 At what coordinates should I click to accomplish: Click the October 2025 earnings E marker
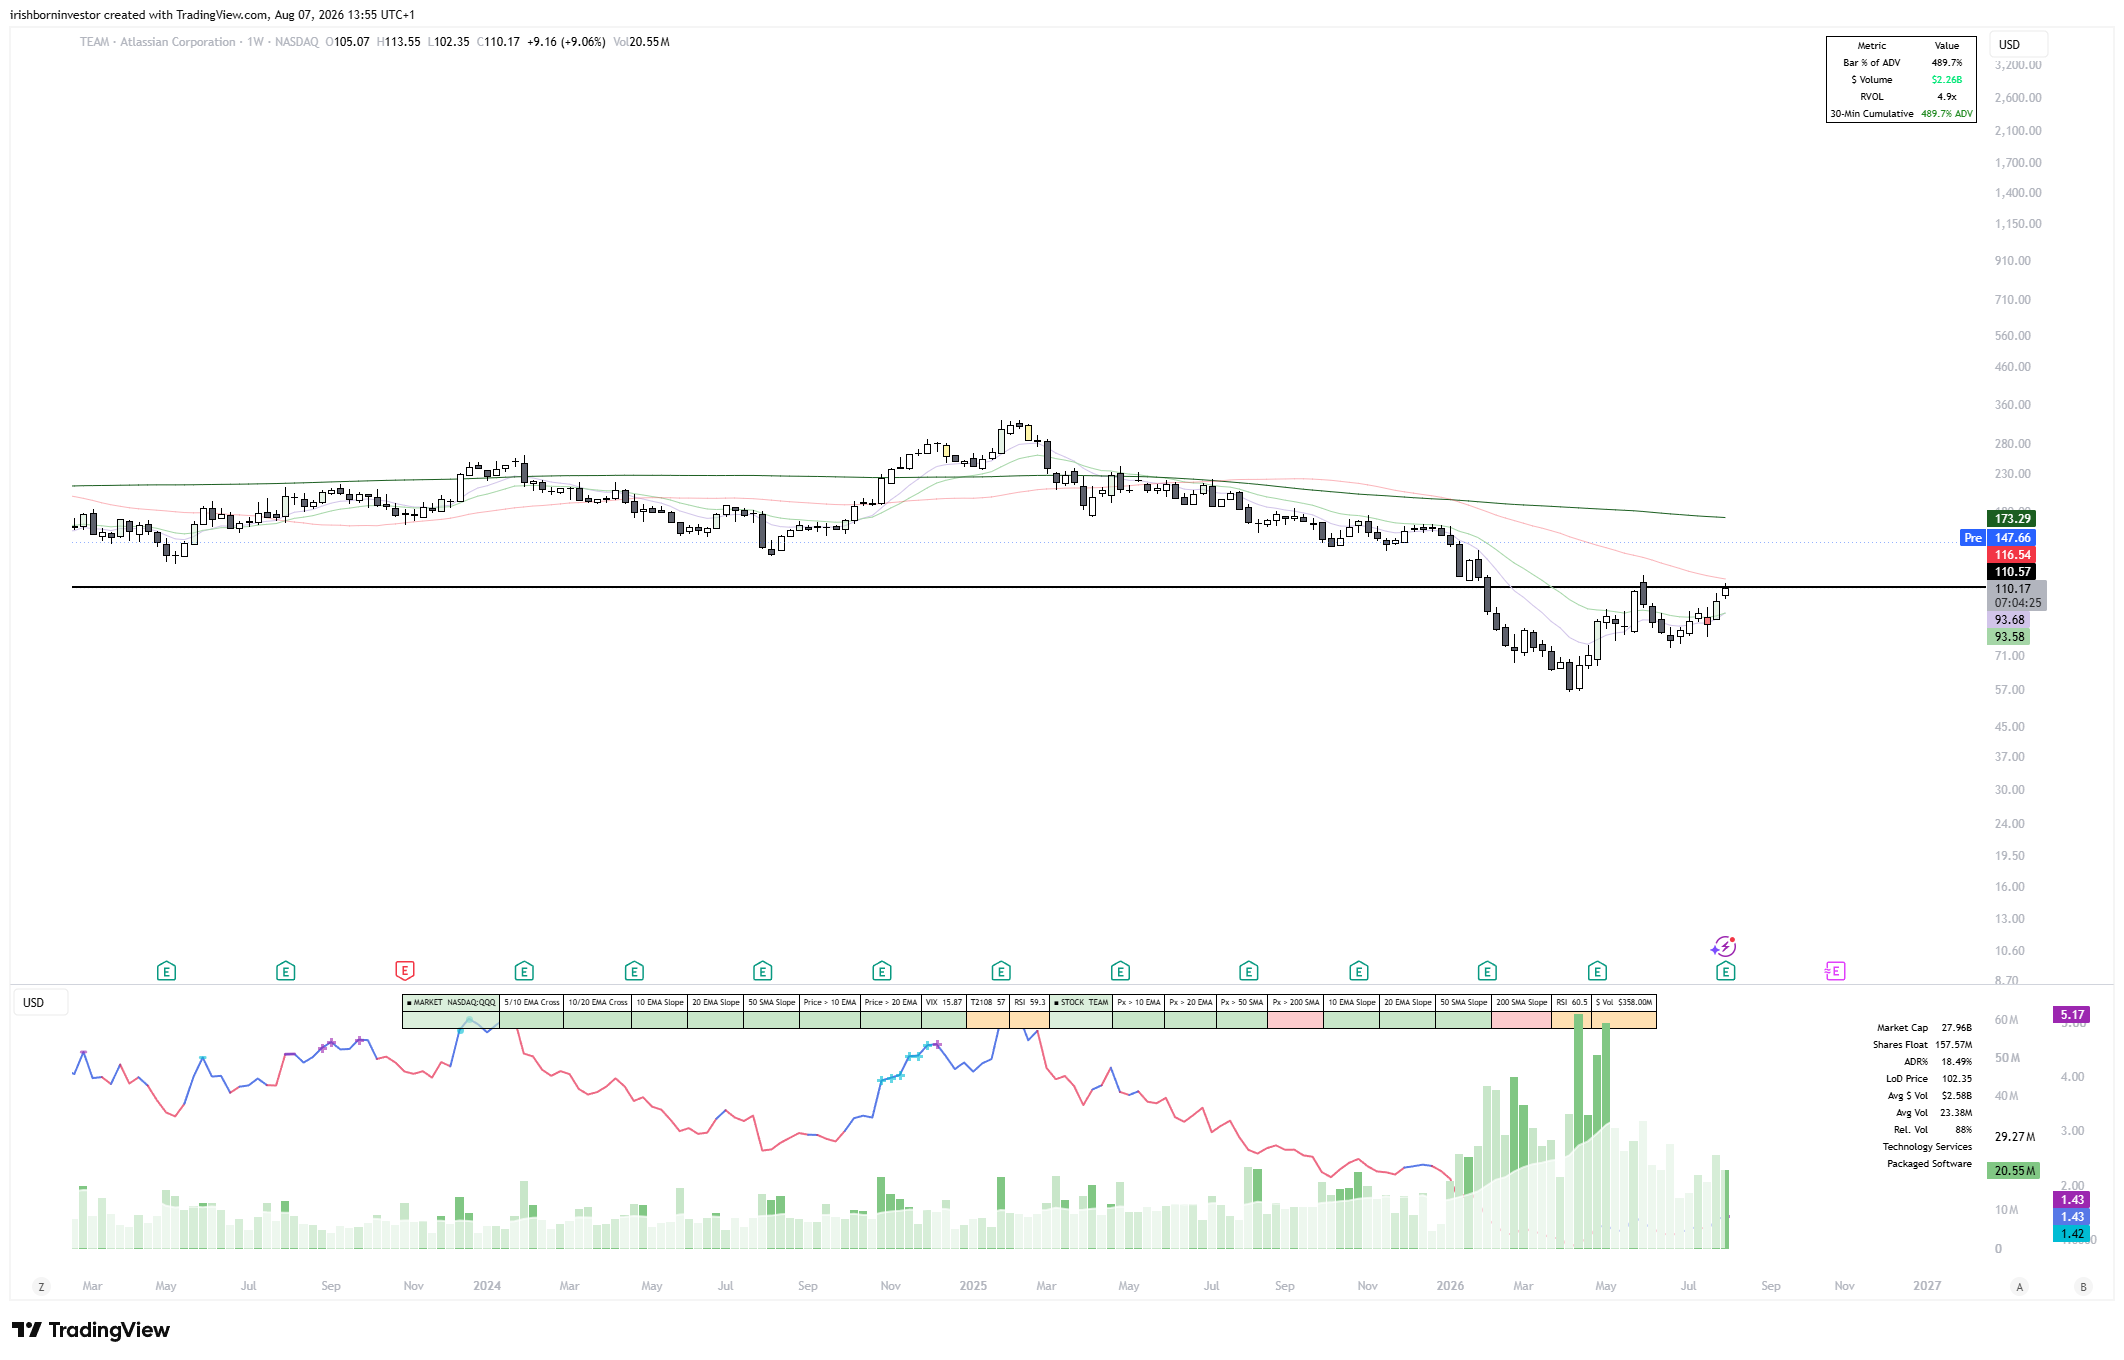[1358, 971]
